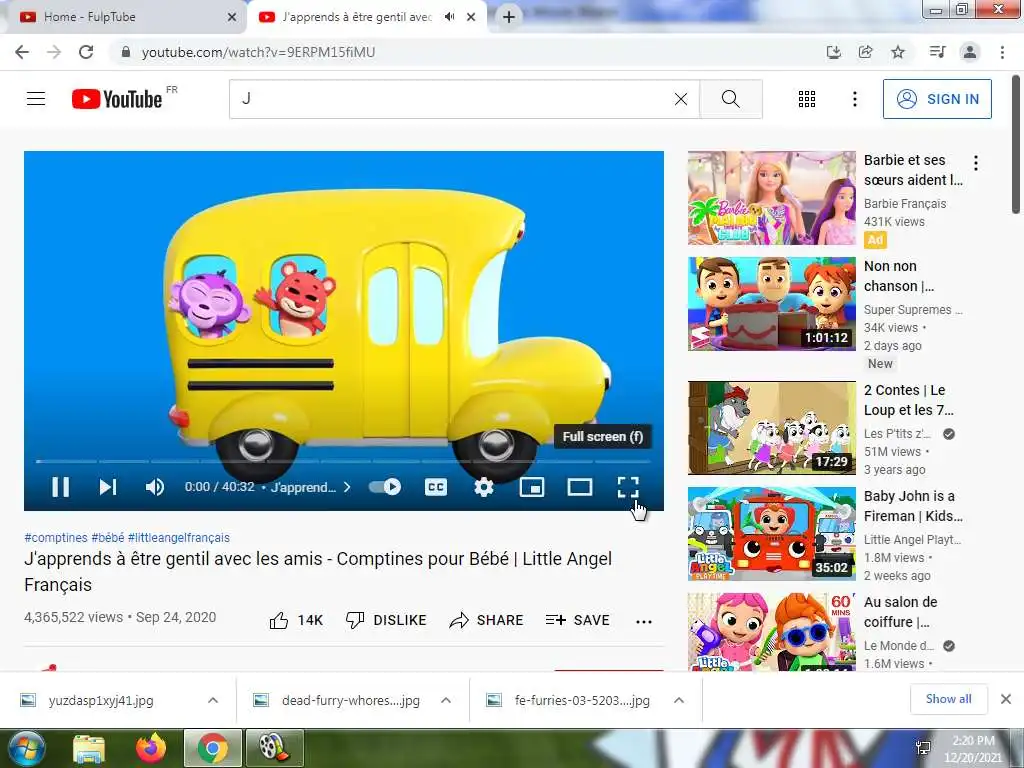The height and width of the screenshot is (768, 1024).
Task: Reload the page
Action: pos(86,52)
